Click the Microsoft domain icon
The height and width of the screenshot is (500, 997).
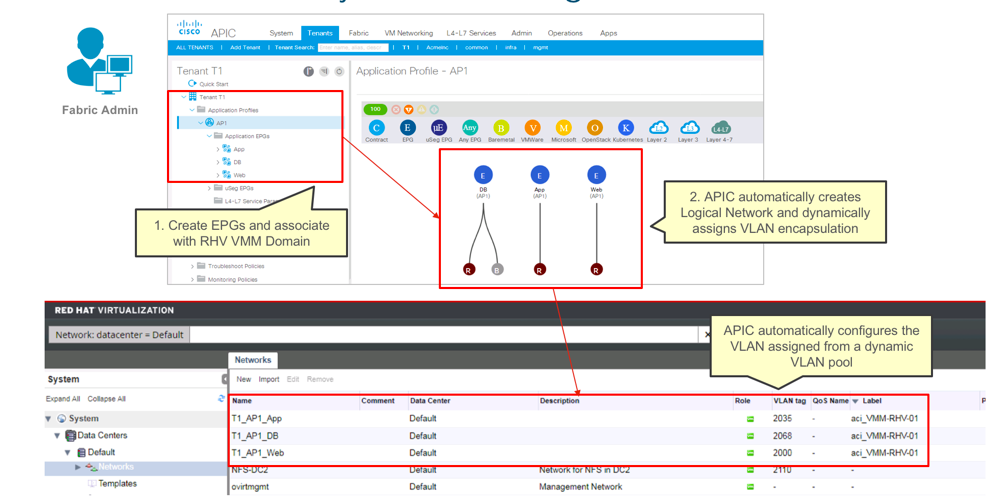click(x=563, y=128)
